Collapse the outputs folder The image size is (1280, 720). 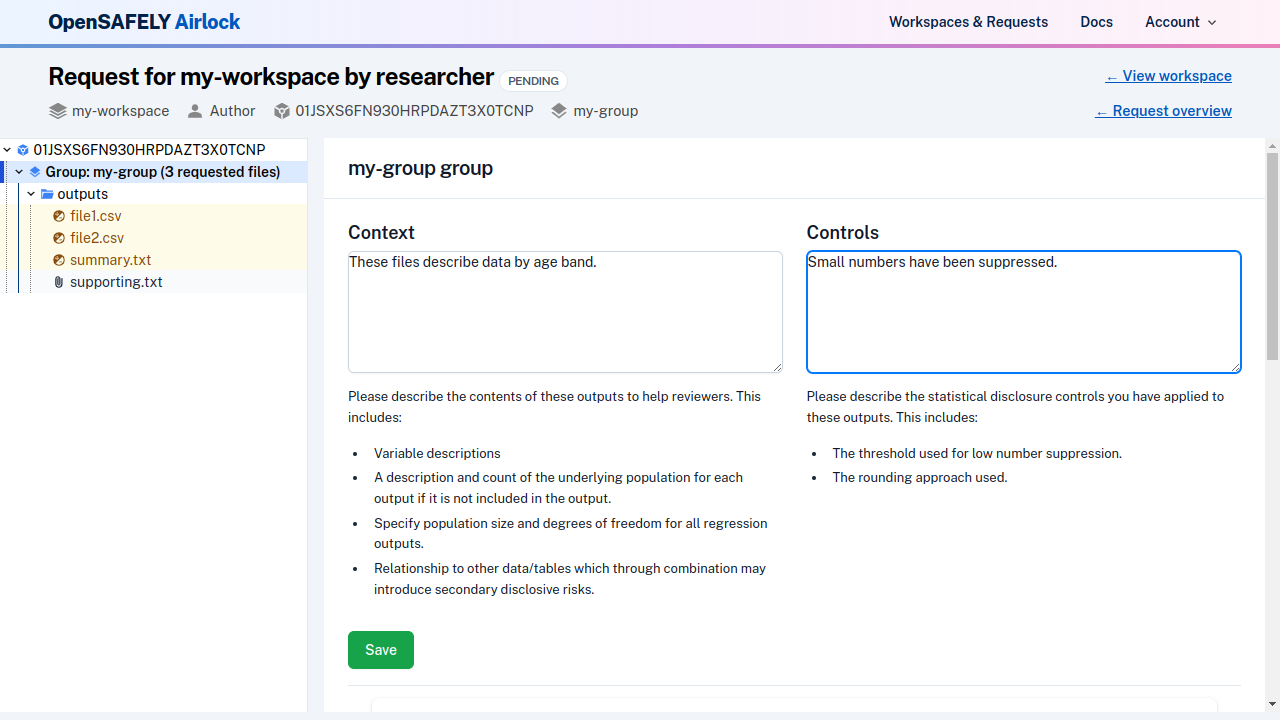click(x=30, y=193)
